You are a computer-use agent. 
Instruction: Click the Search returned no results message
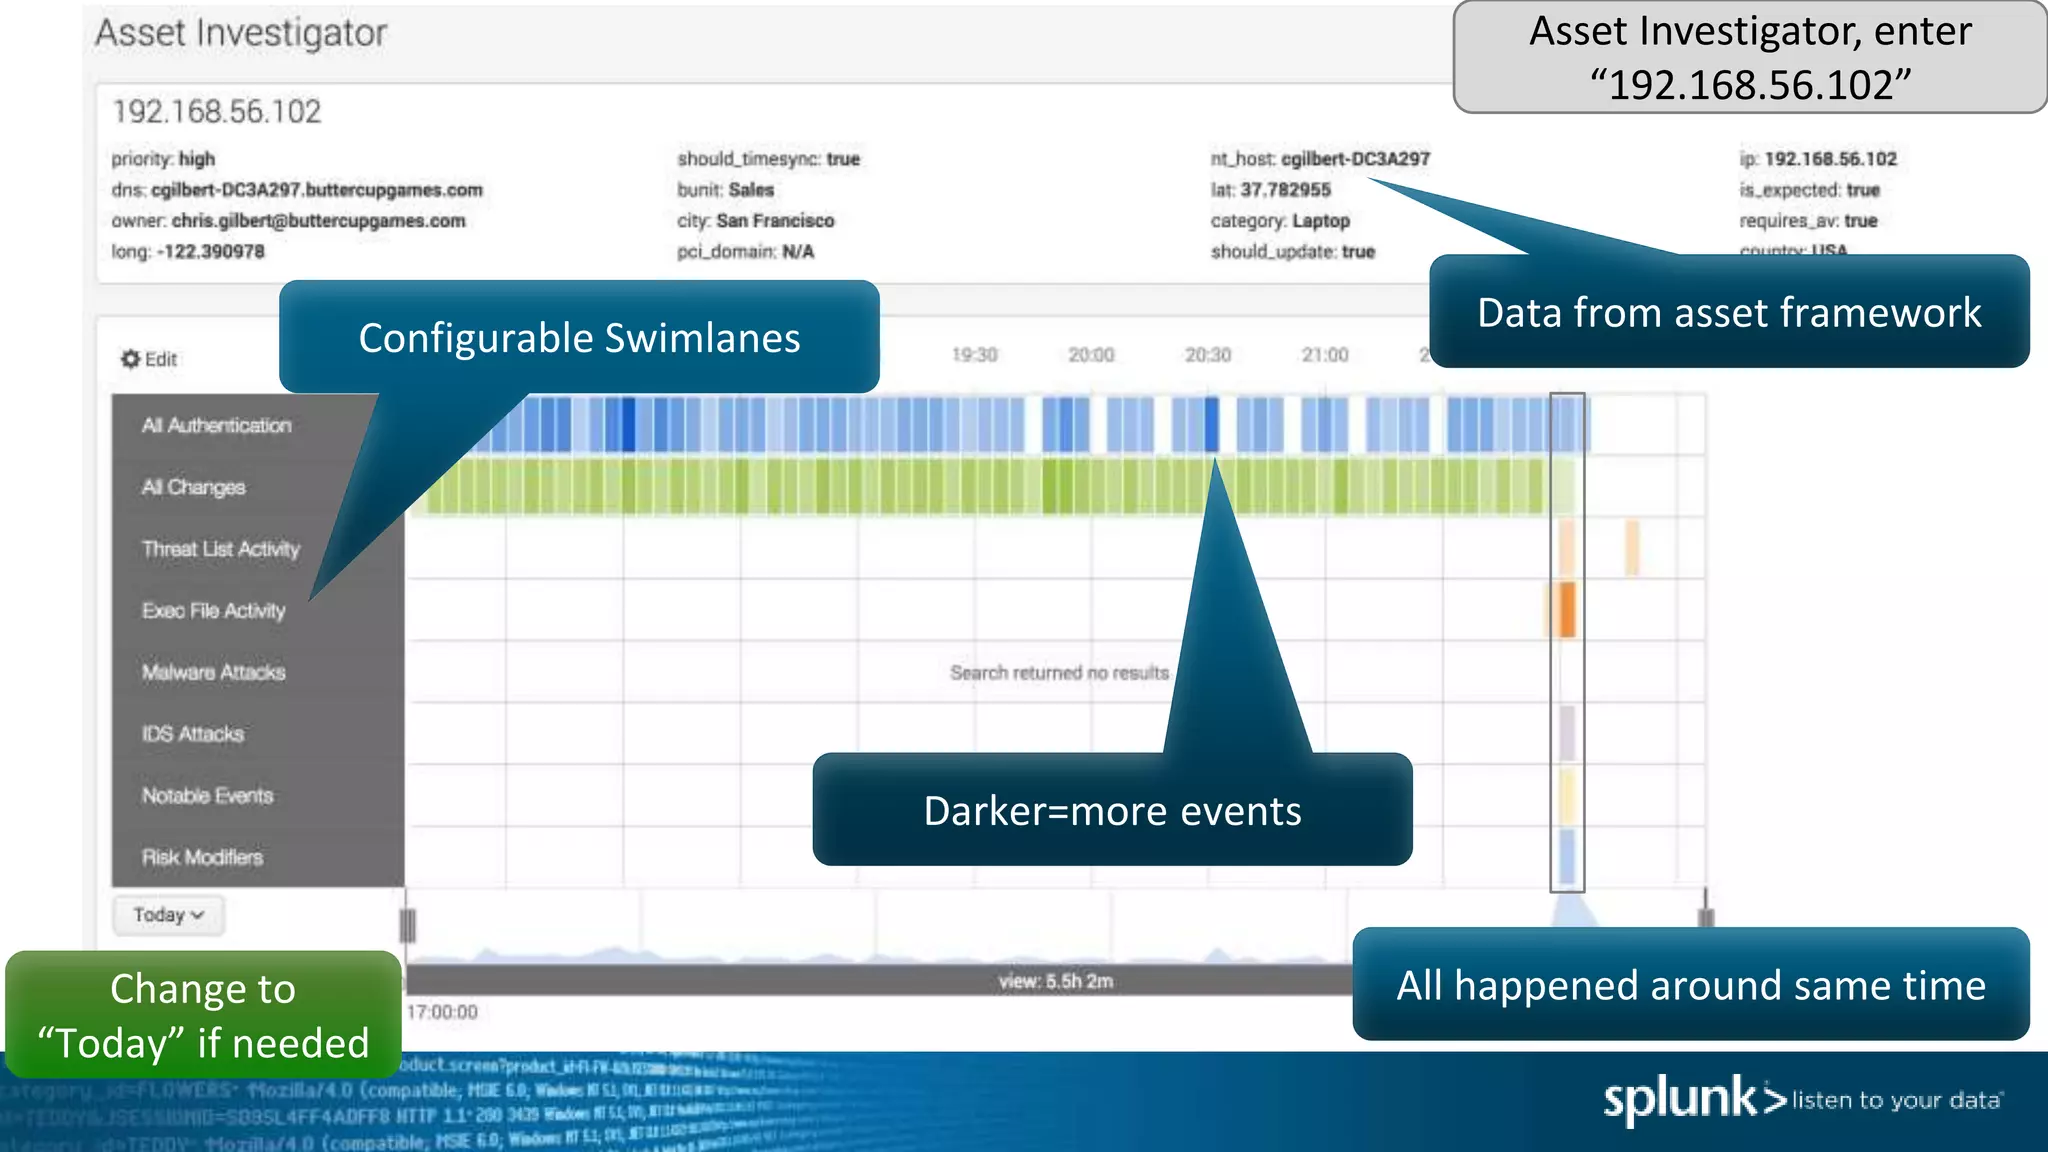(1059, 673)
